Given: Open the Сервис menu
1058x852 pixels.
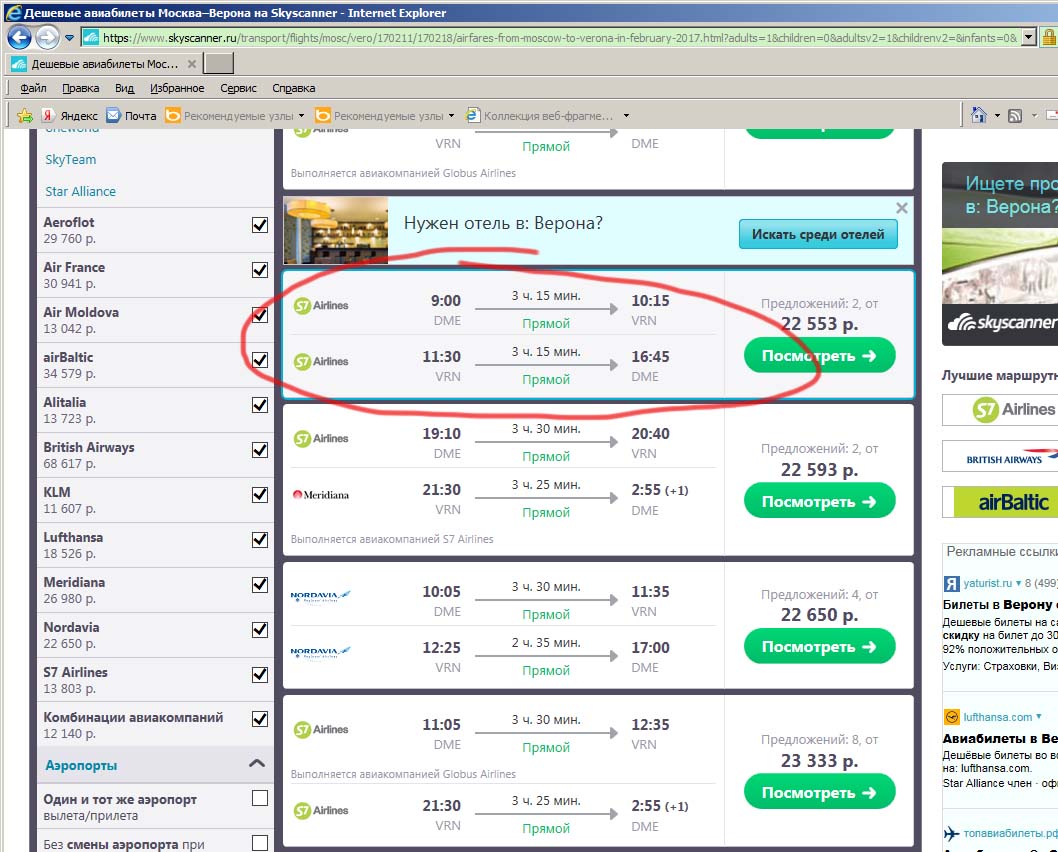Looking at the screenshot, I should 238,88.
